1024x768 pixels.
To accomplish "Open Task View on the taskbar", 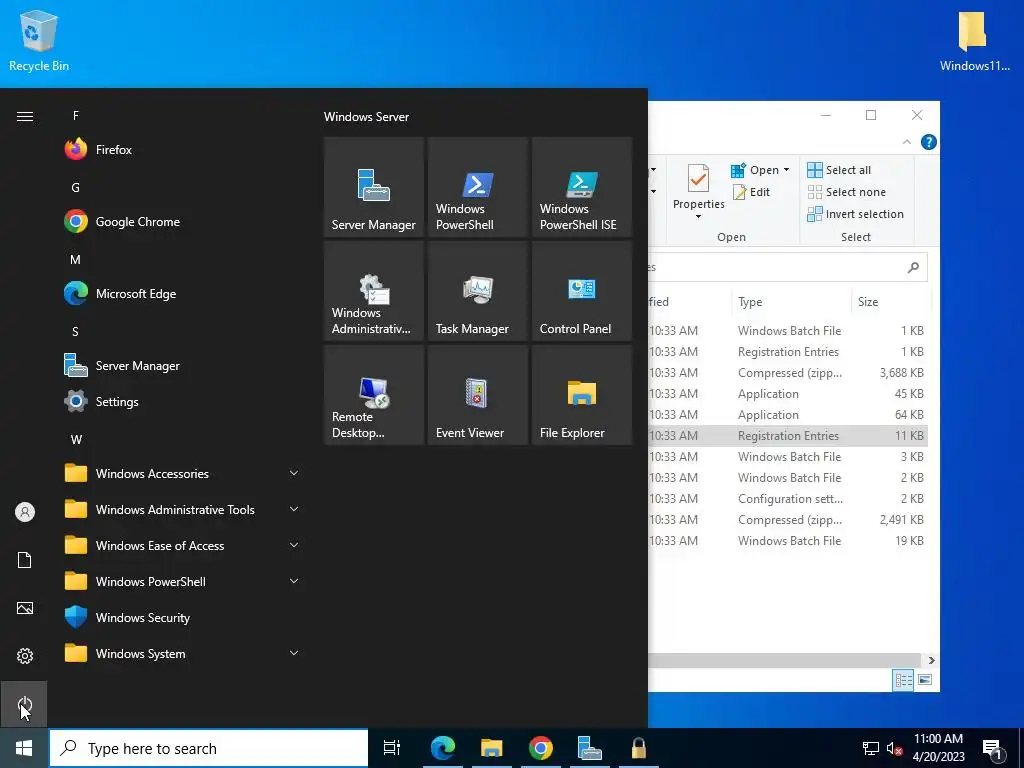I will click(392, 748).
